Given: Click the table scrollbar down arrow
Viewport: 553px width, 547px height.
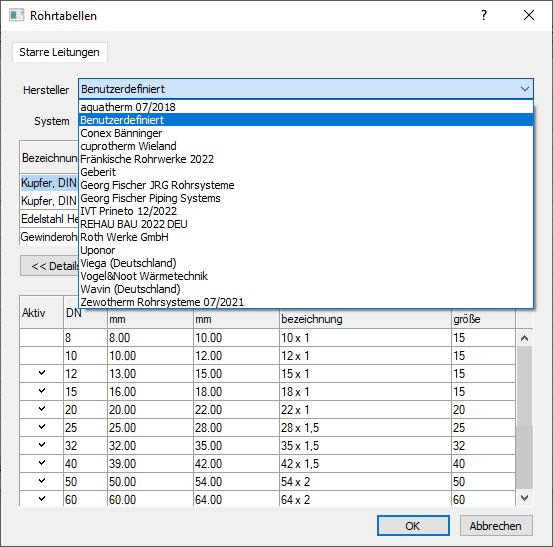Looking at the screenshot, I should pos(524,498).
